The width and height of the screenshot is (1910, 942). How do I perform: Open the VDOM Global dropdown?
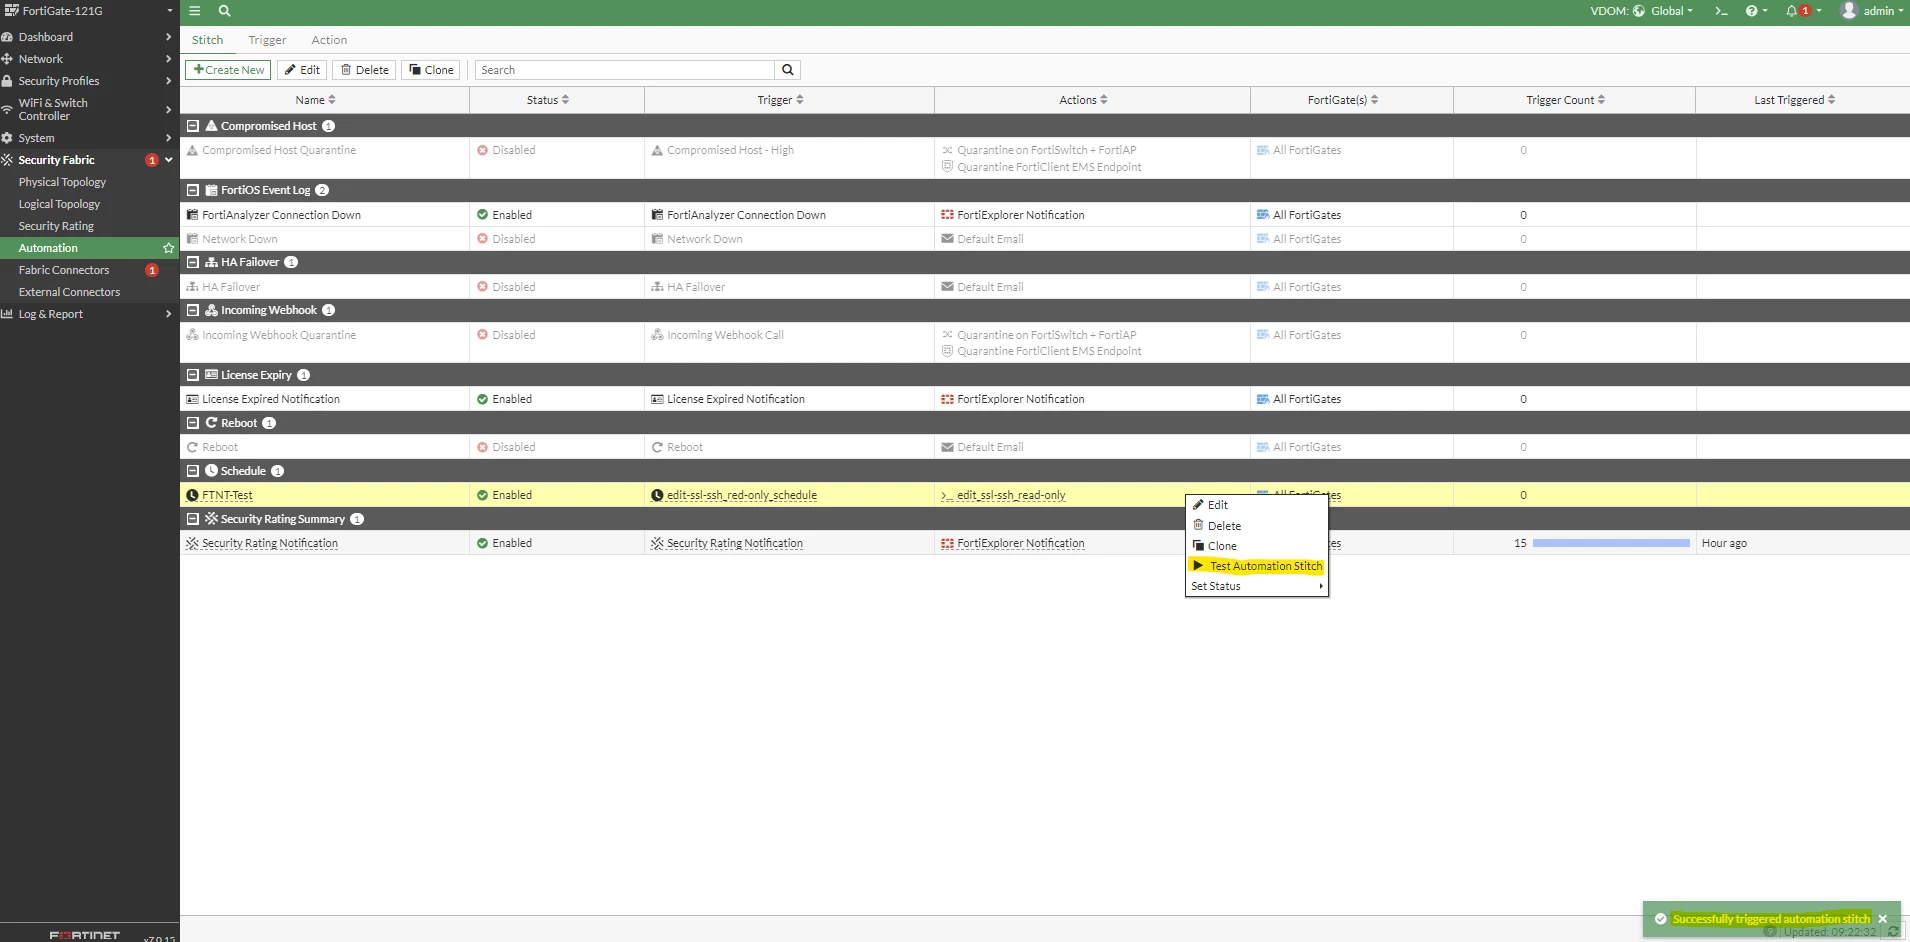1664,11
